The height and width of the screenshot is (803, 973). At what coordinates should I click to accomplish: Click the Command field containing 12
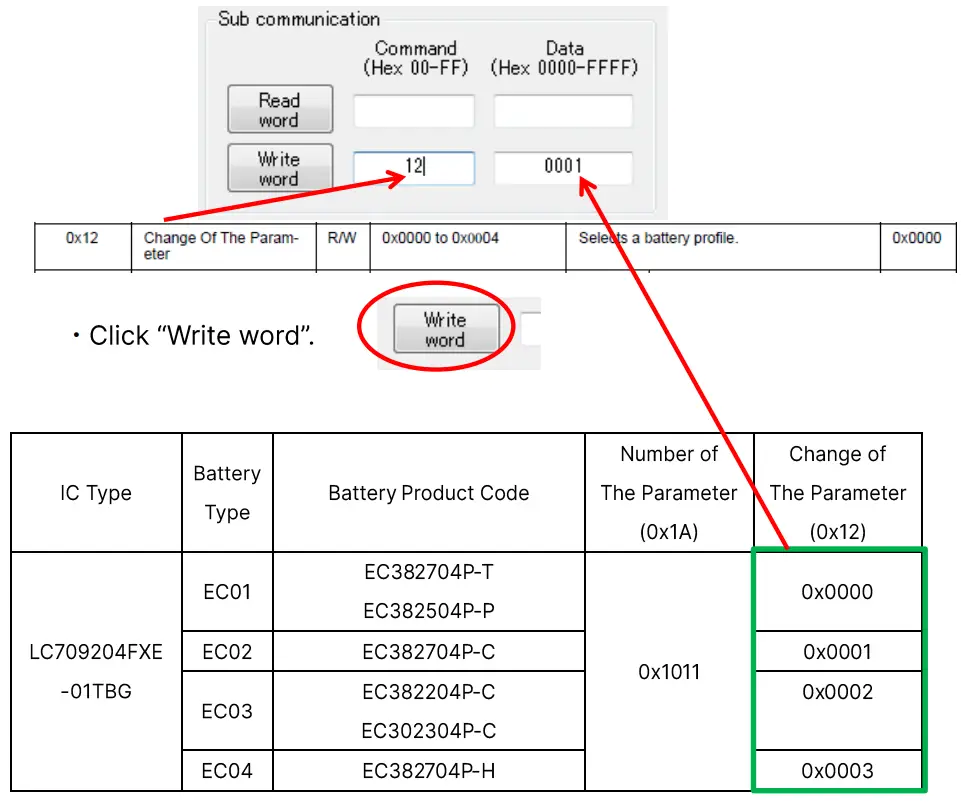(x=413, y=168)
